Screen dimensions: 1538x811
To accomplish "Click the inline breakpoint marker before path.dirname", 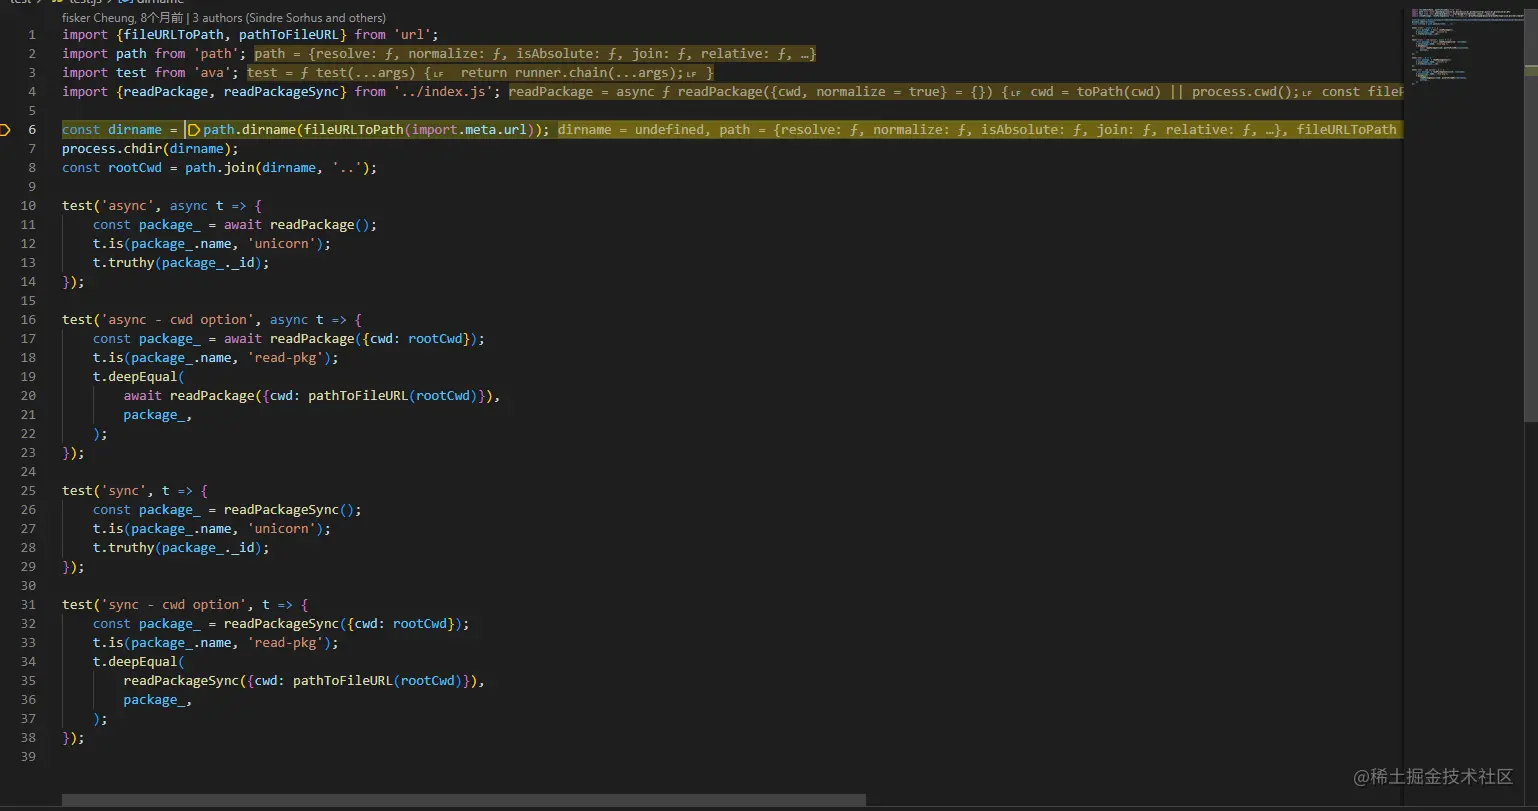I will [194, 130].
